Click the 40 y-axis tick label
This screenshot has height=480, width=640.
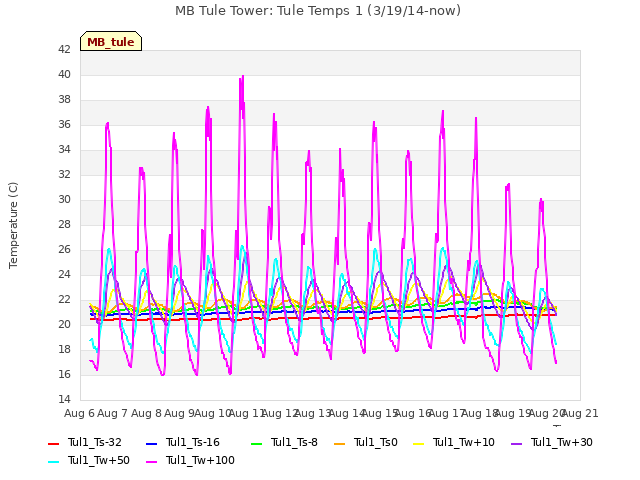pos(64,74)
